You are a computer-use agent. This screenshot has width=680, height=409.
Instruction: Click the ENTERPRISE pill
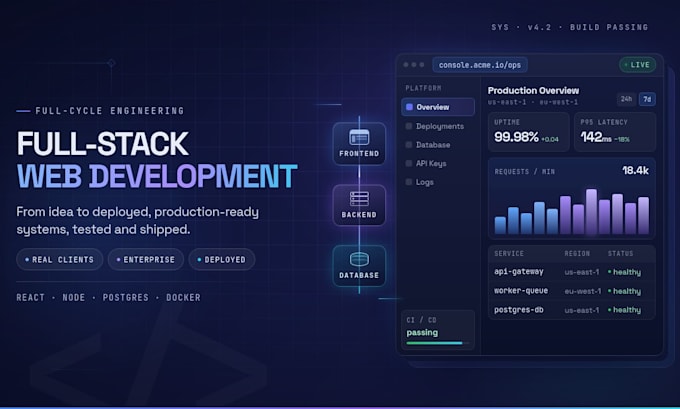click(x=146, y=259)
